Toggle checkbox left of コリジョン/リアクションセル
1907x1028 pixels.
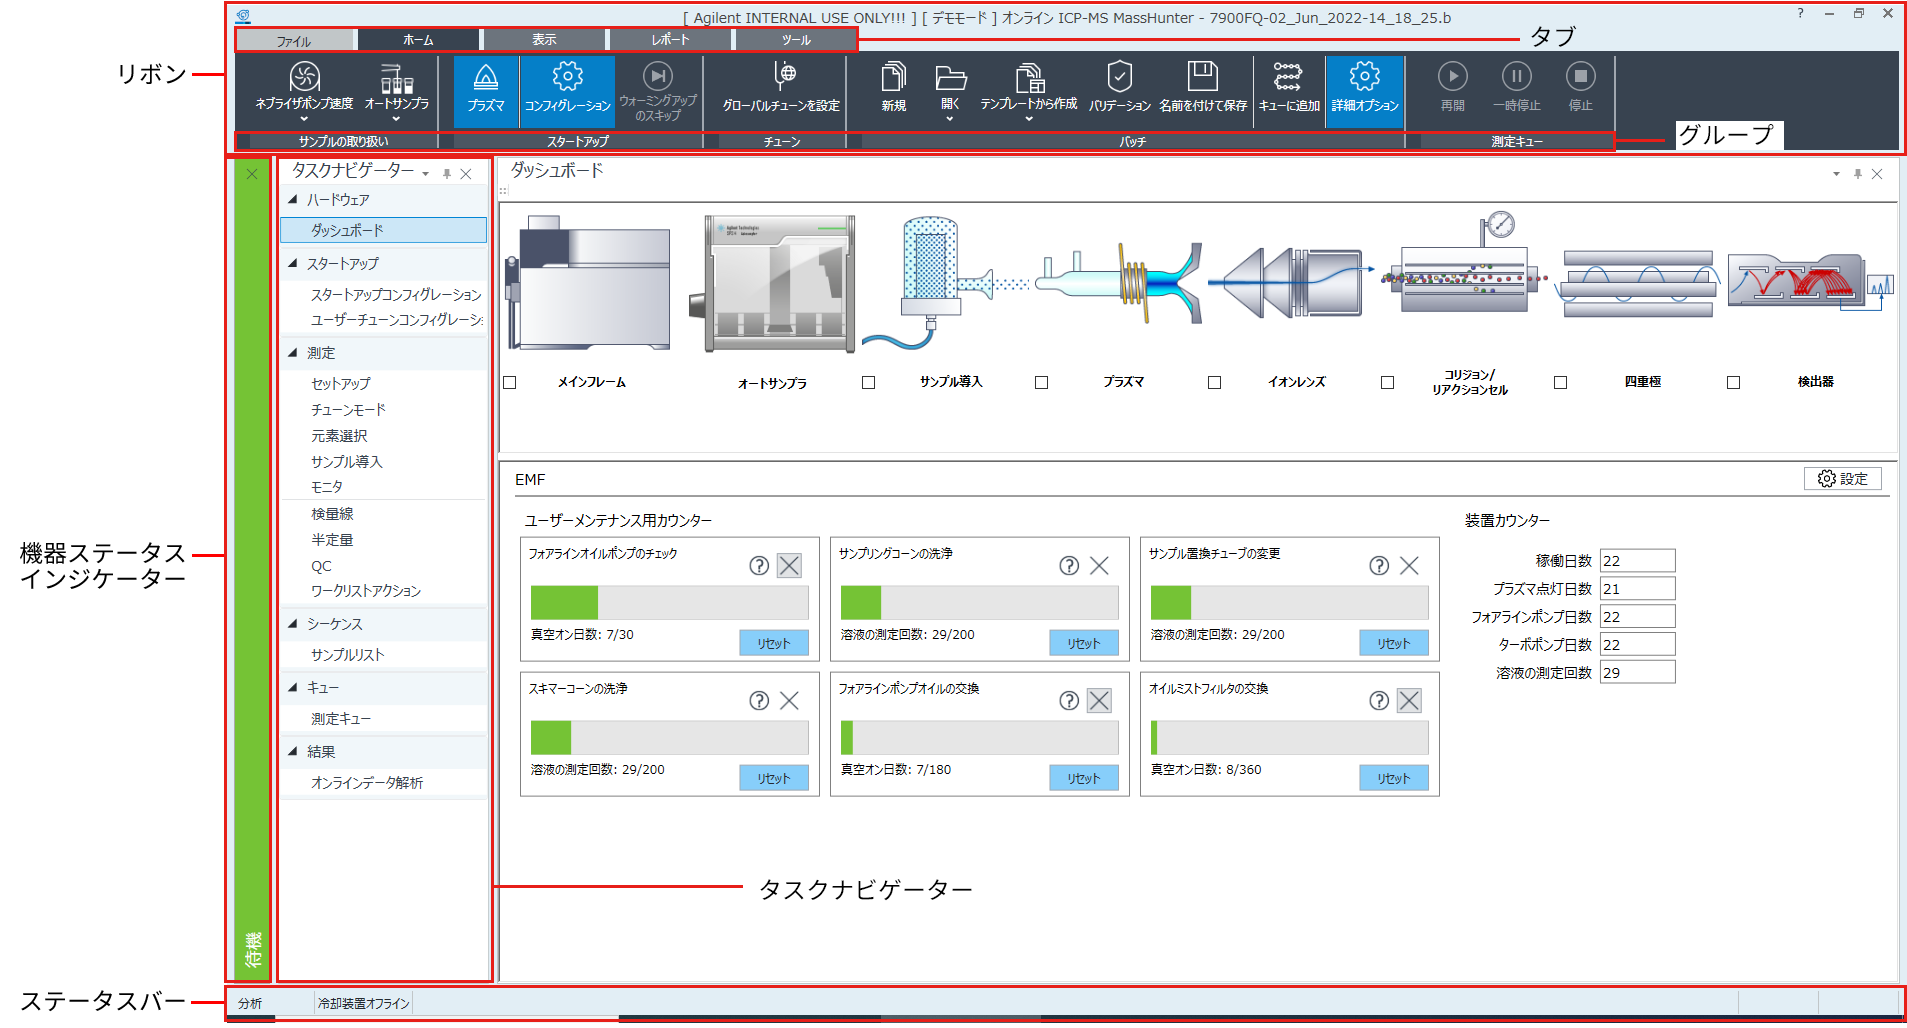coord(1388,383)
